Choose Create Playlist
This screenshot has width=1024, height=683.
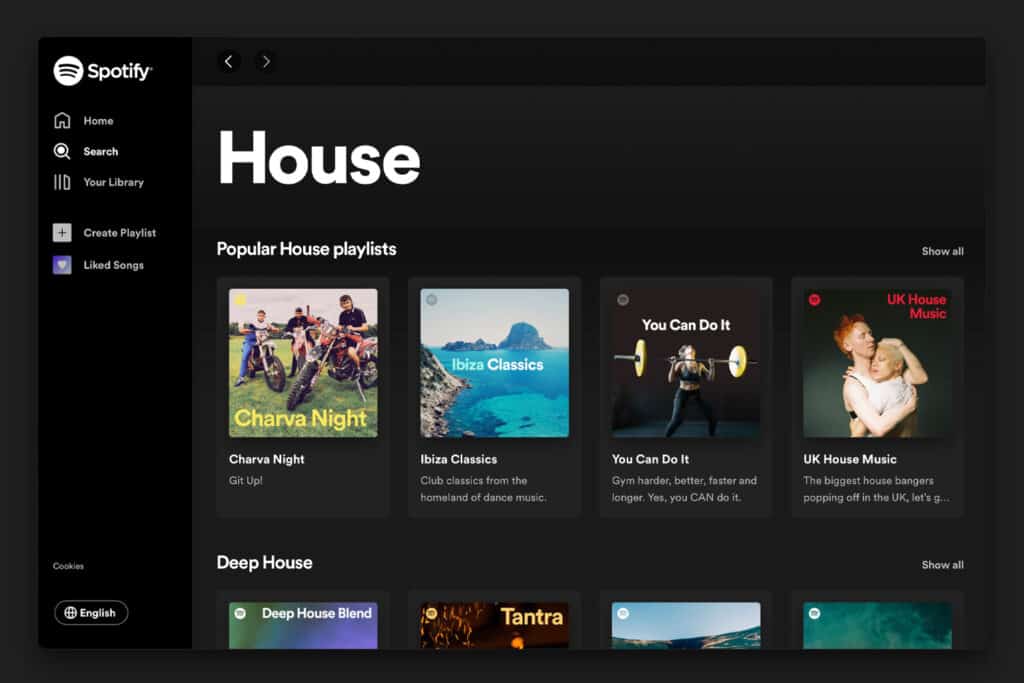[120, 232]
